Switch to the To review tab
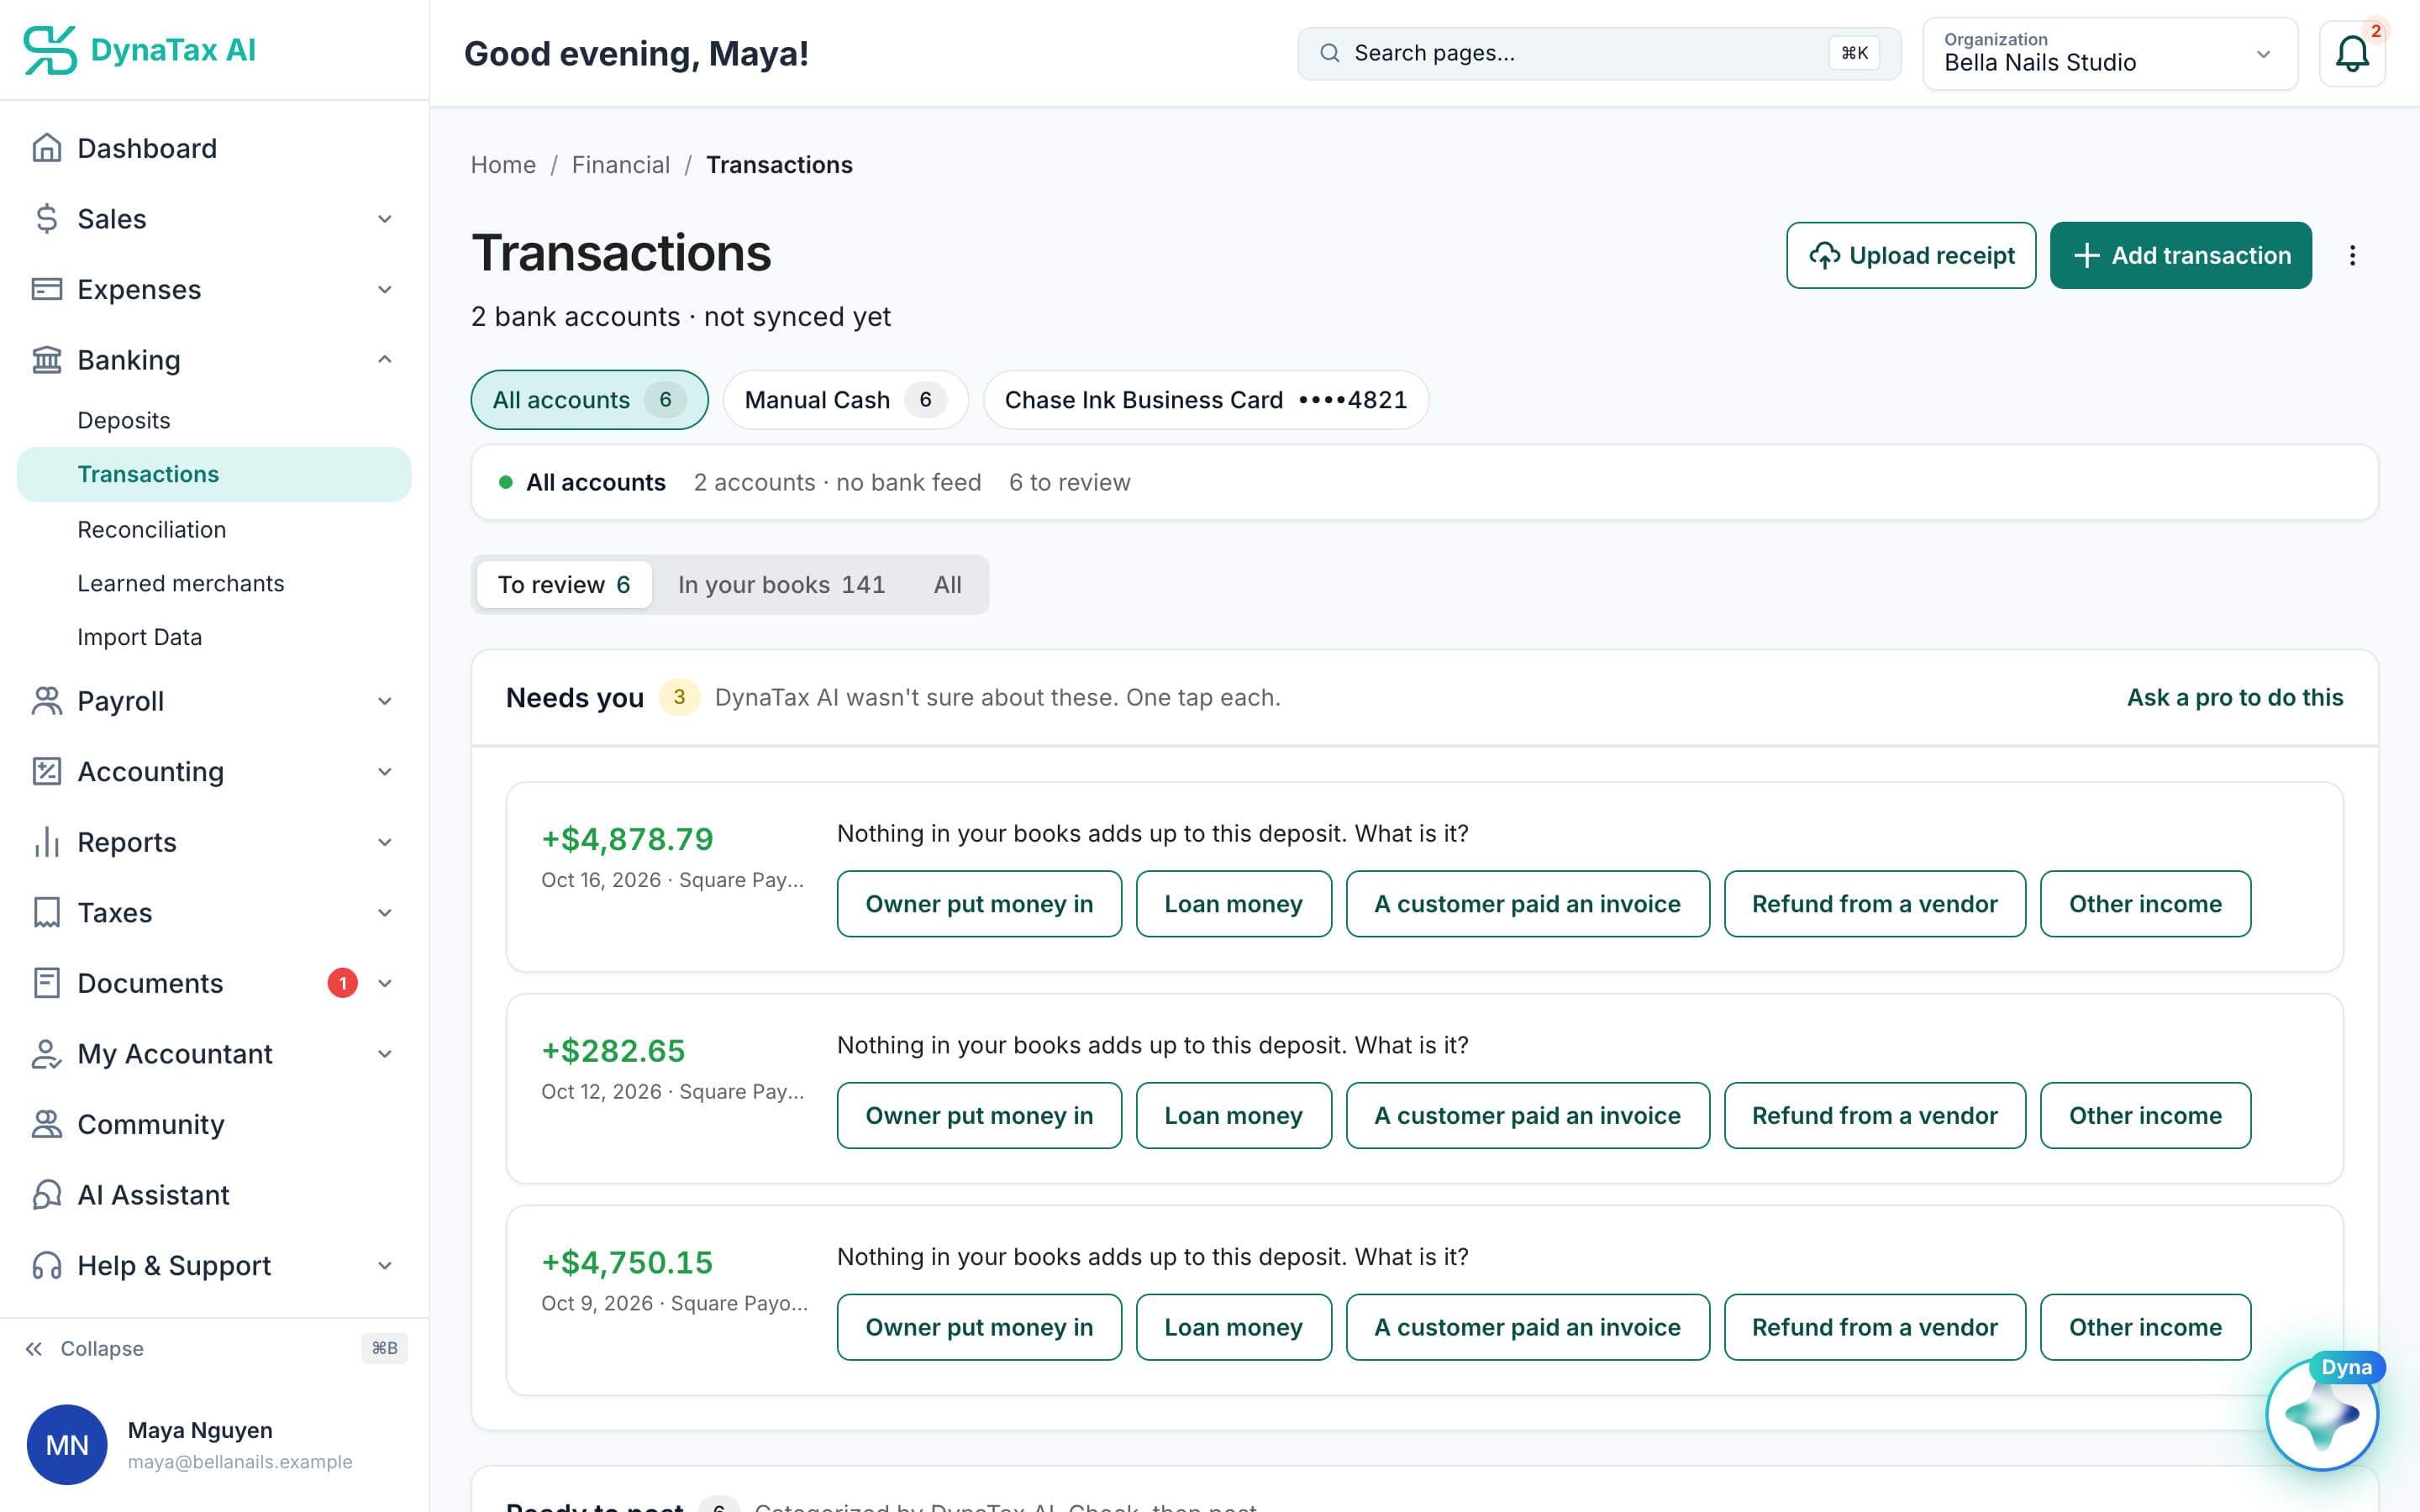 click(x=564, y=584)
